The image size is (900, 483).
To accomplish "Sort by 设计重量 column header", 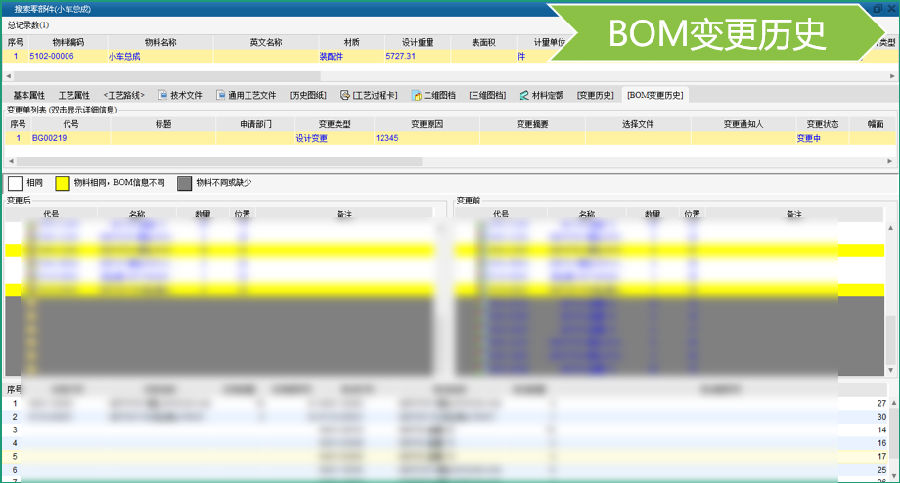I will click(417, 42).
